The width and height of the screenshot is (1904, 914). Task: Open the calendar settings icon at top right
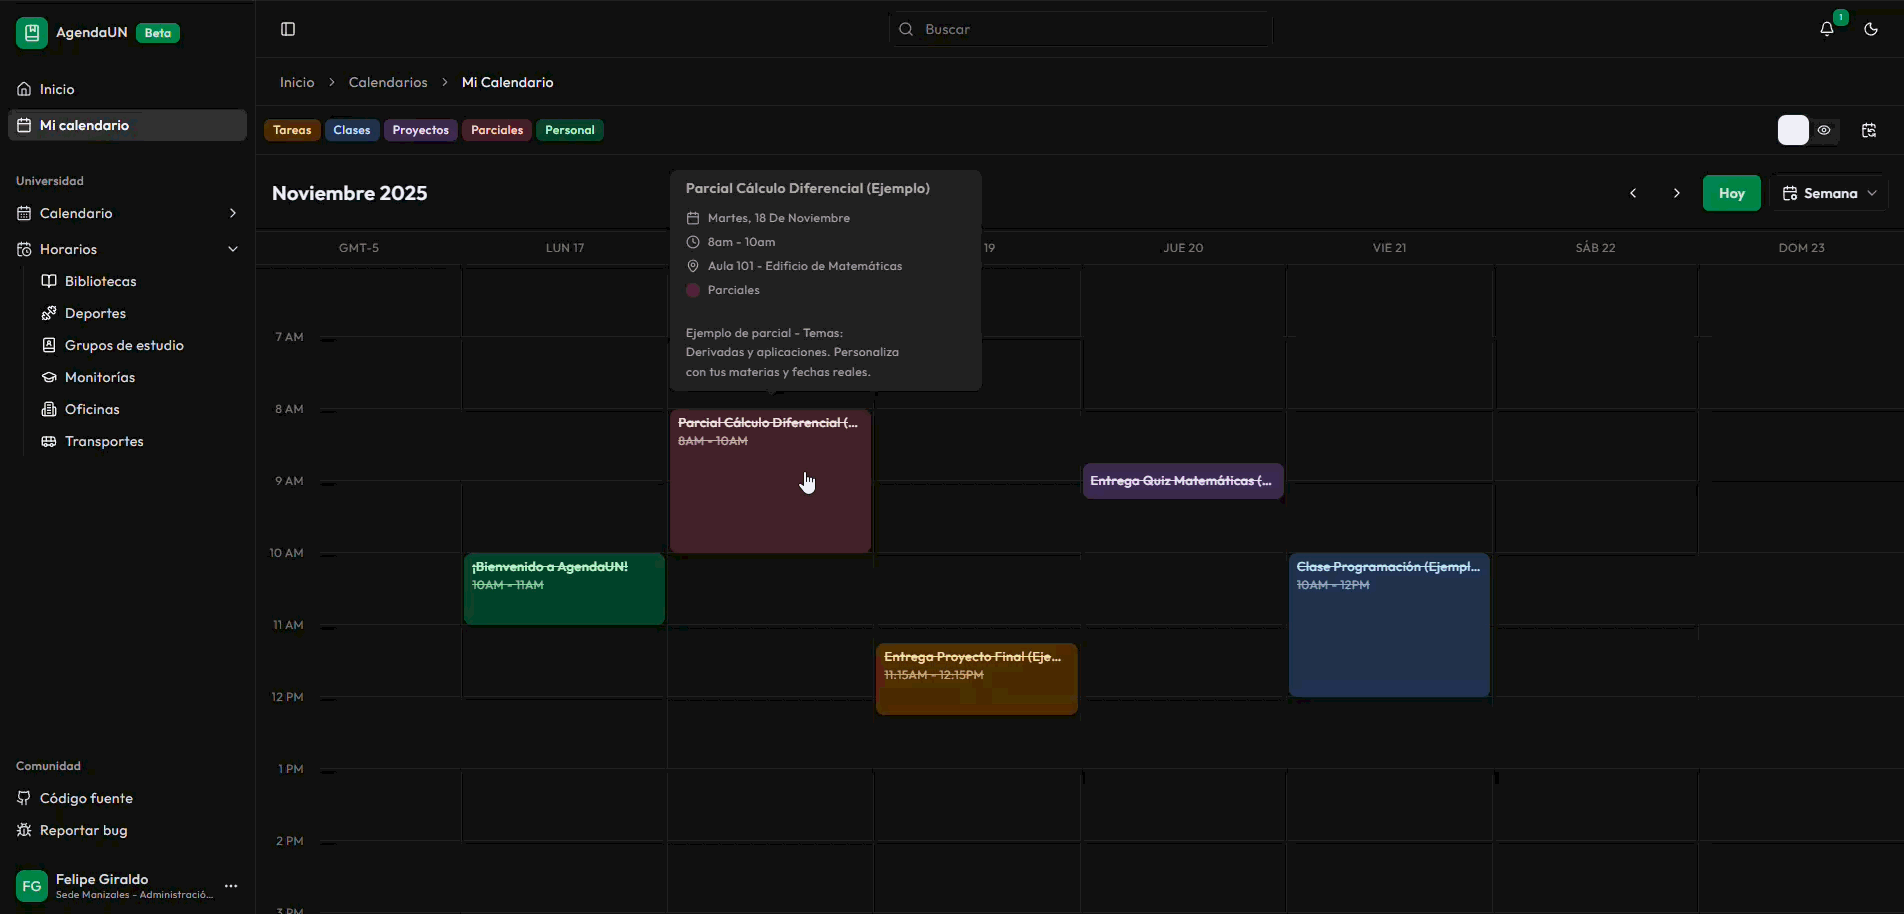[1869, 130]
